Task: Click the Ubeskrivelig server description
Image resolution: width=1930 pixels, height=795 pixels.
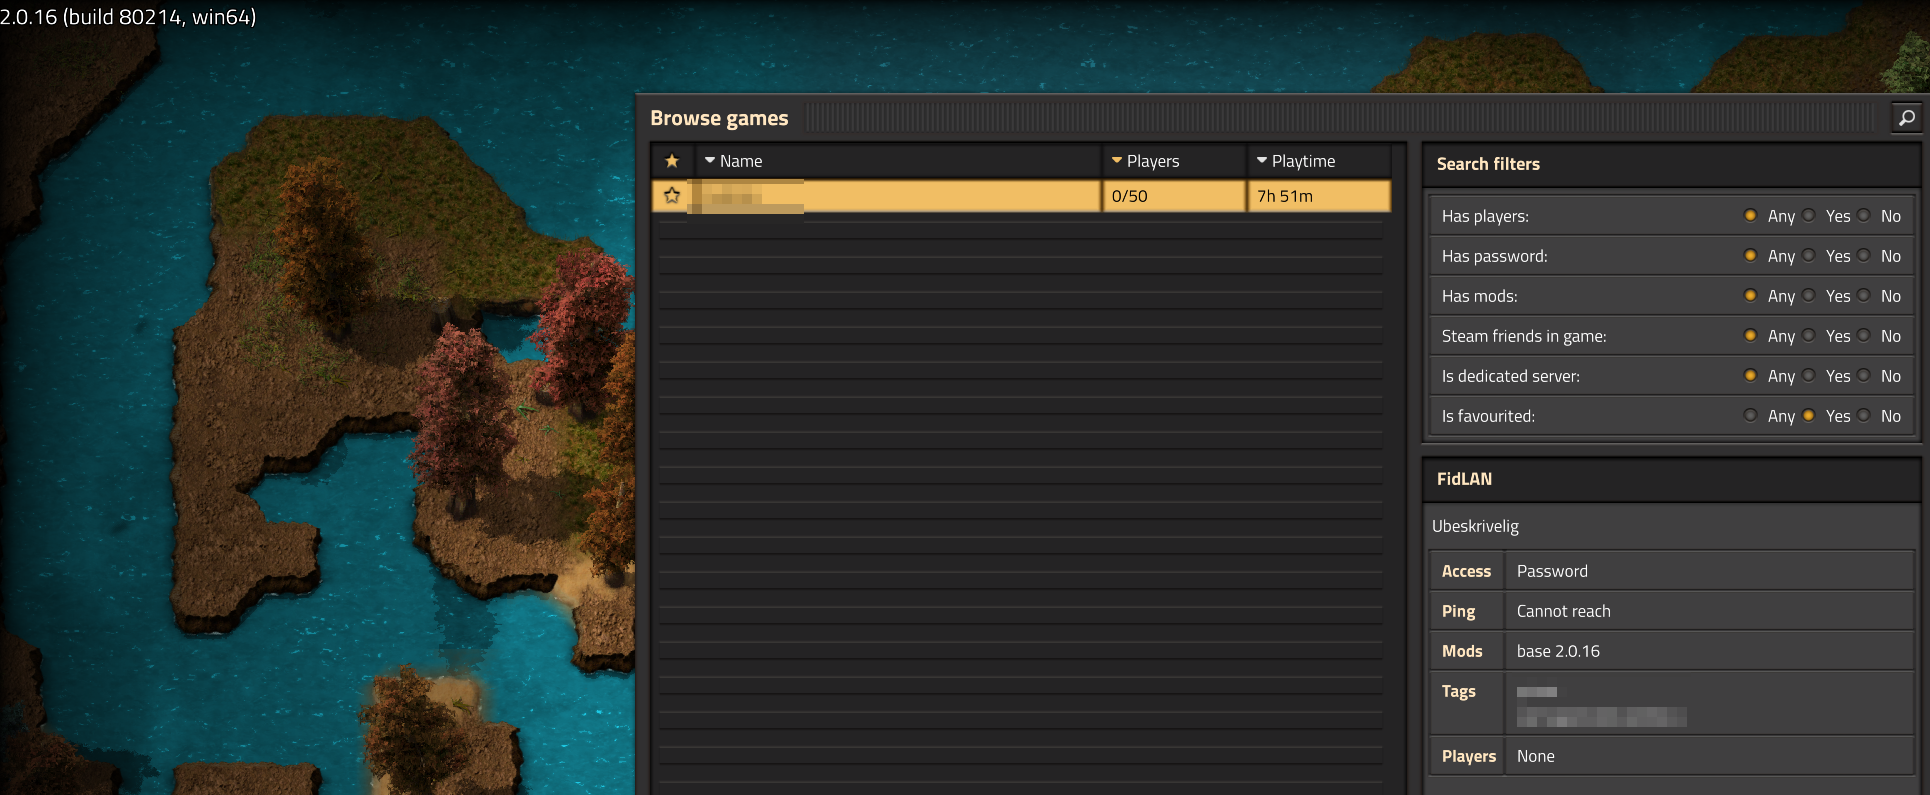Action: tap(1475, 526)
